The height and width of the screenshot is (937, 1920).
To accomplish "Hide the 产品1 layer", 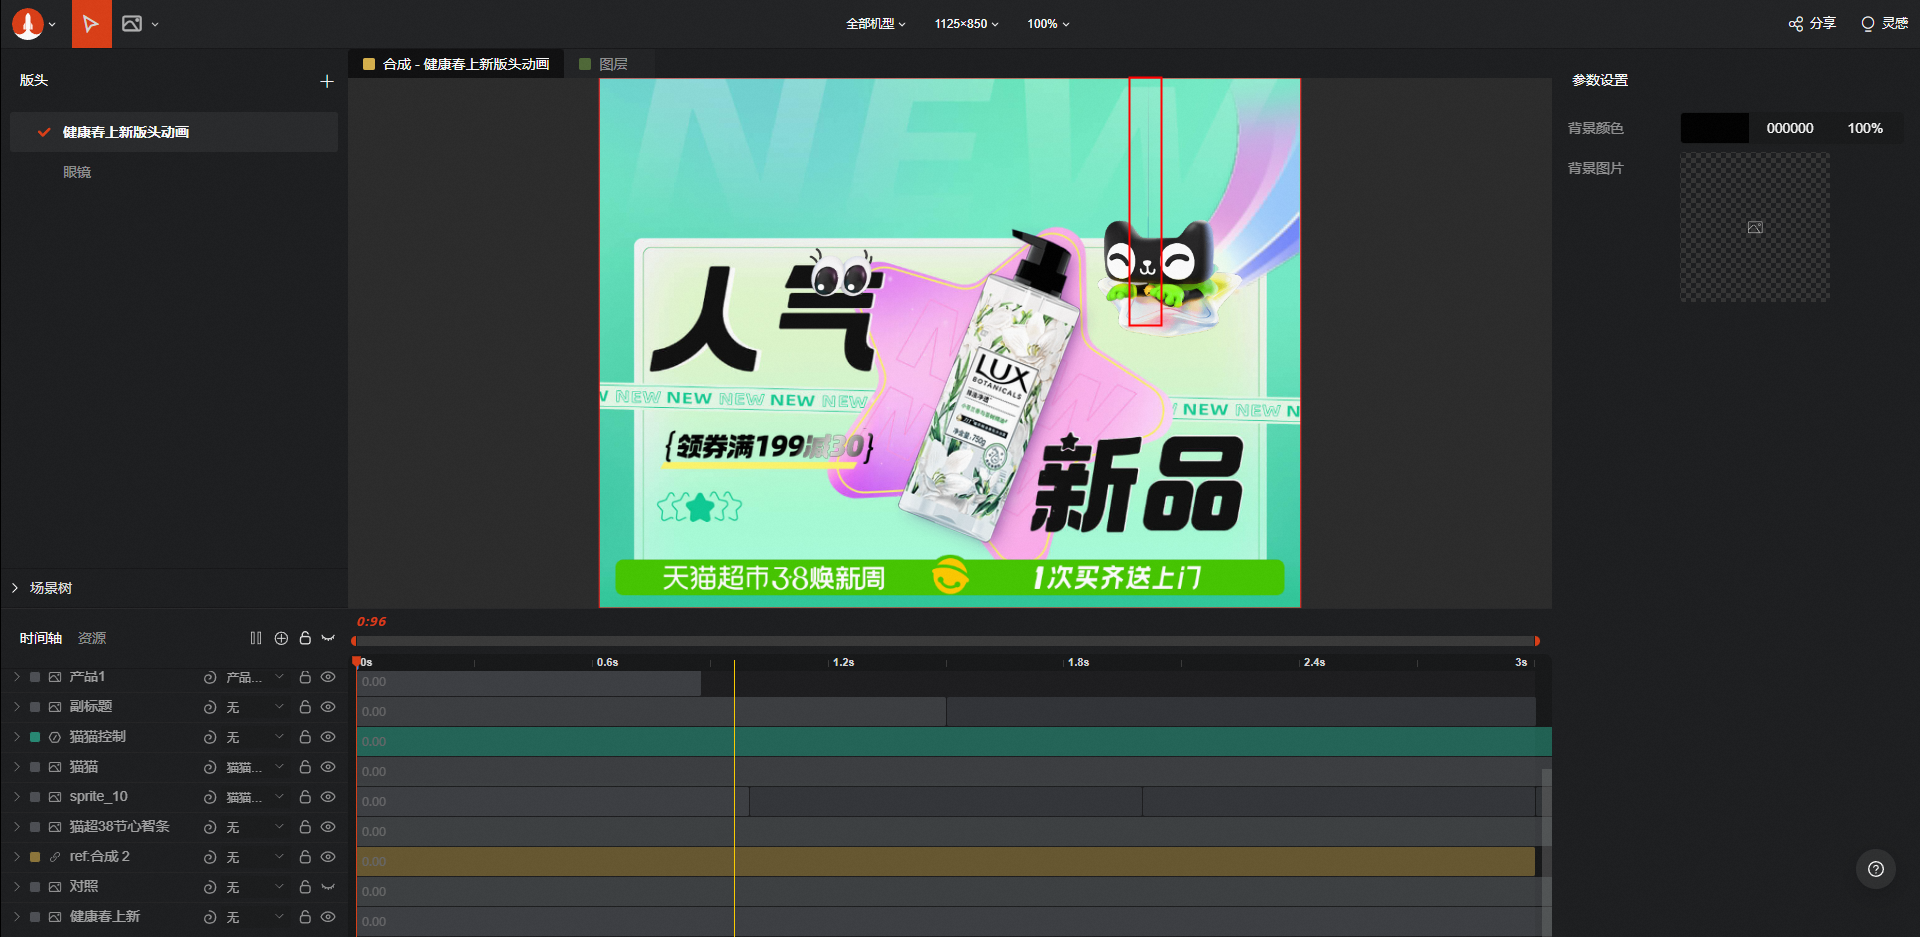I will click(x=328, y=677).
